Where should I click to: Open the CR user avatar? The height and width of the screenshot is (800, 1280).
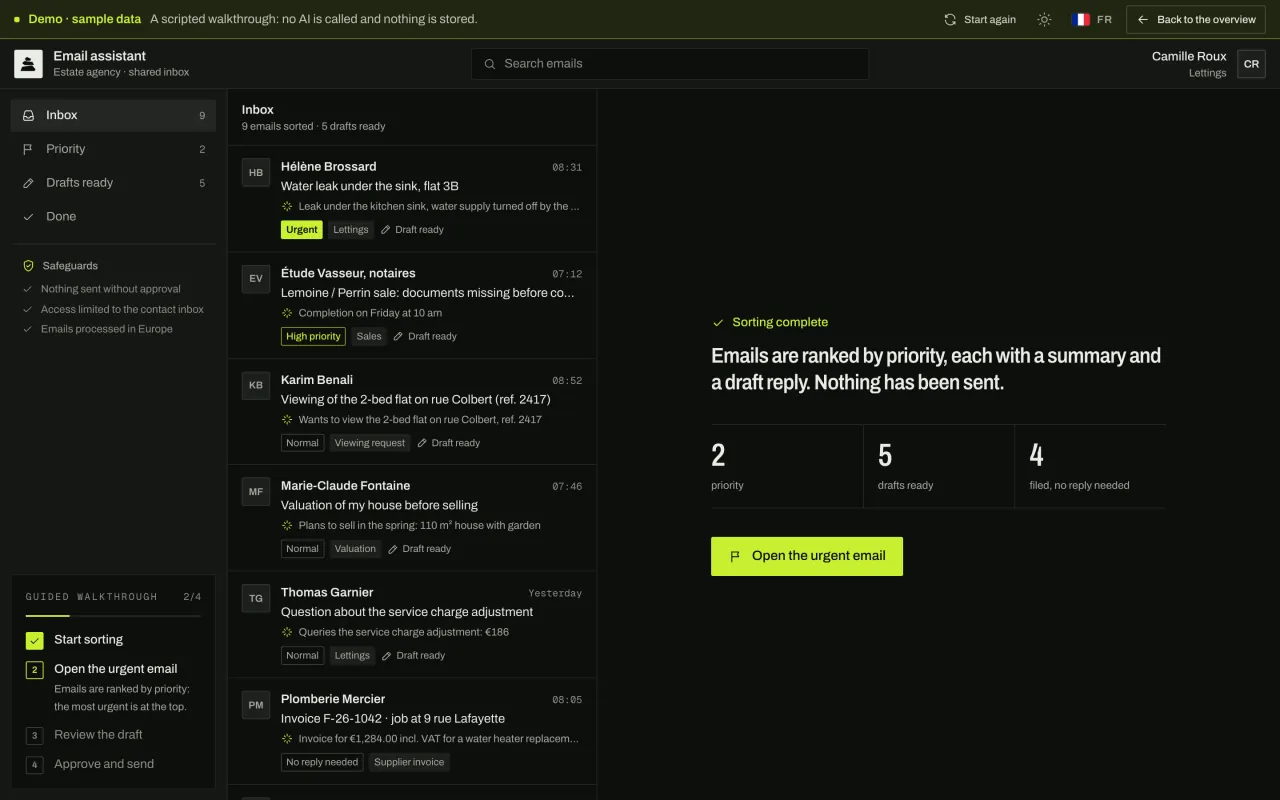[1251, 64]
